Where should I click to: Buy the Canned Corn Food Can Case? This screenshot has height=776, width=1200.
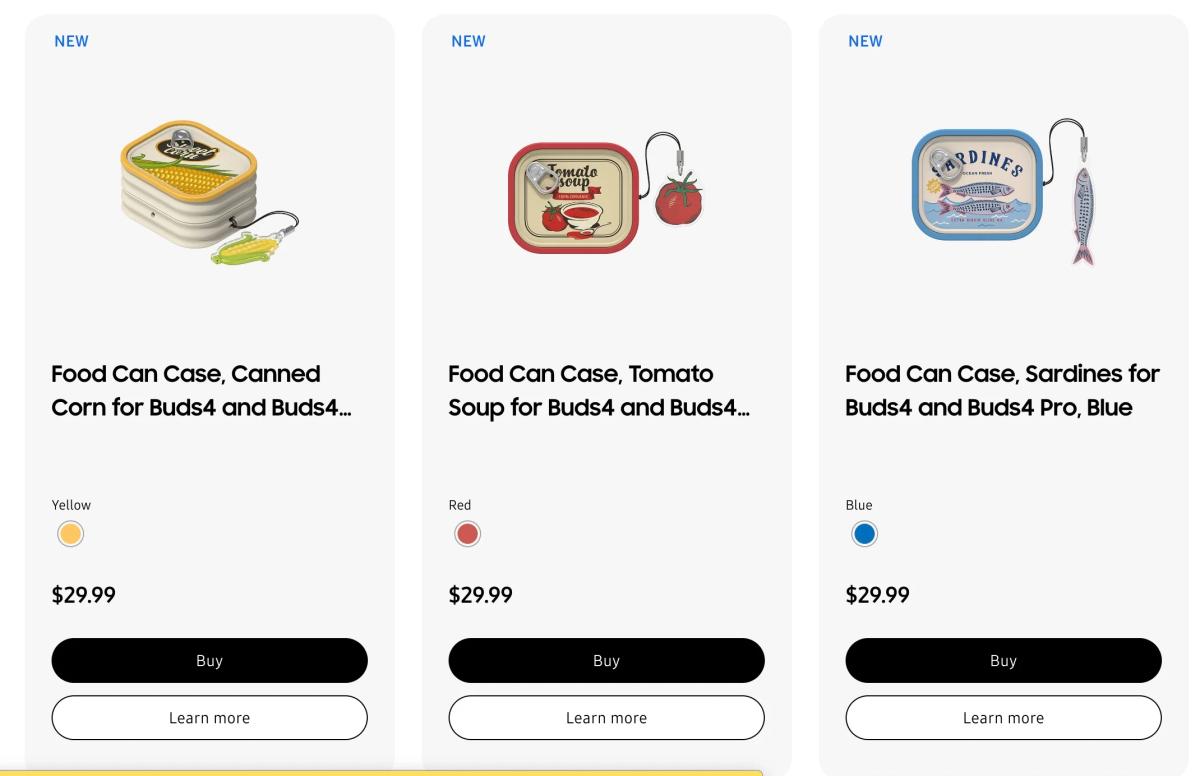point(210,660)
